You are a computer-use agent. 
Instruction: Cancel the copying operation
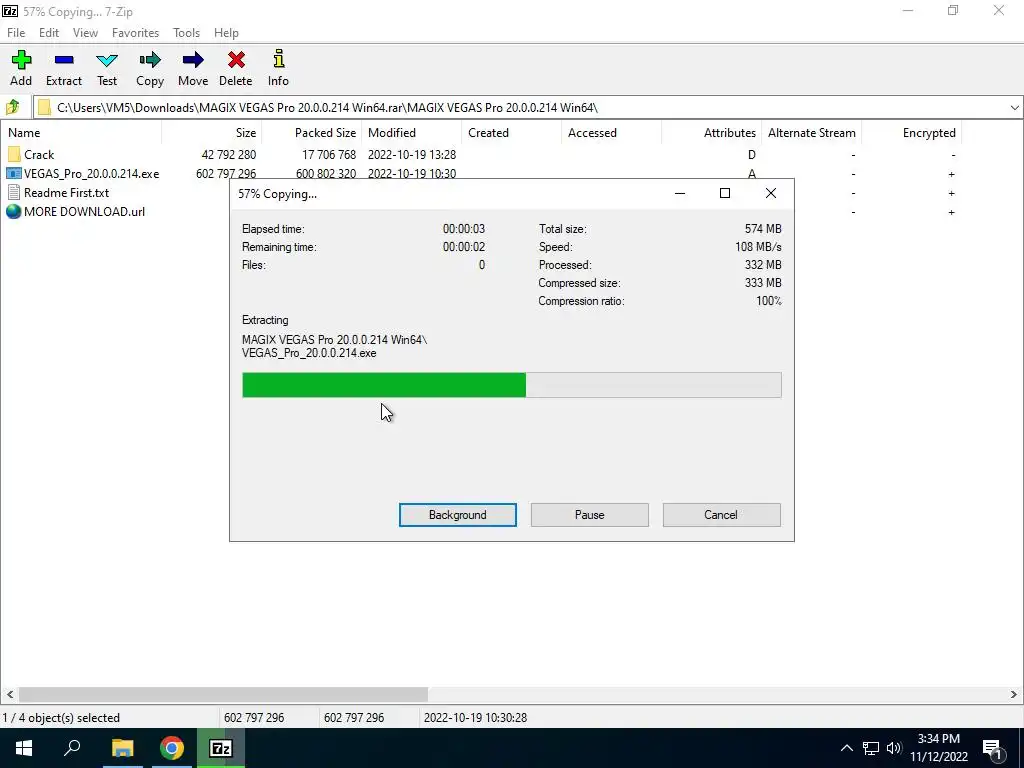click(x=721, y=515)
